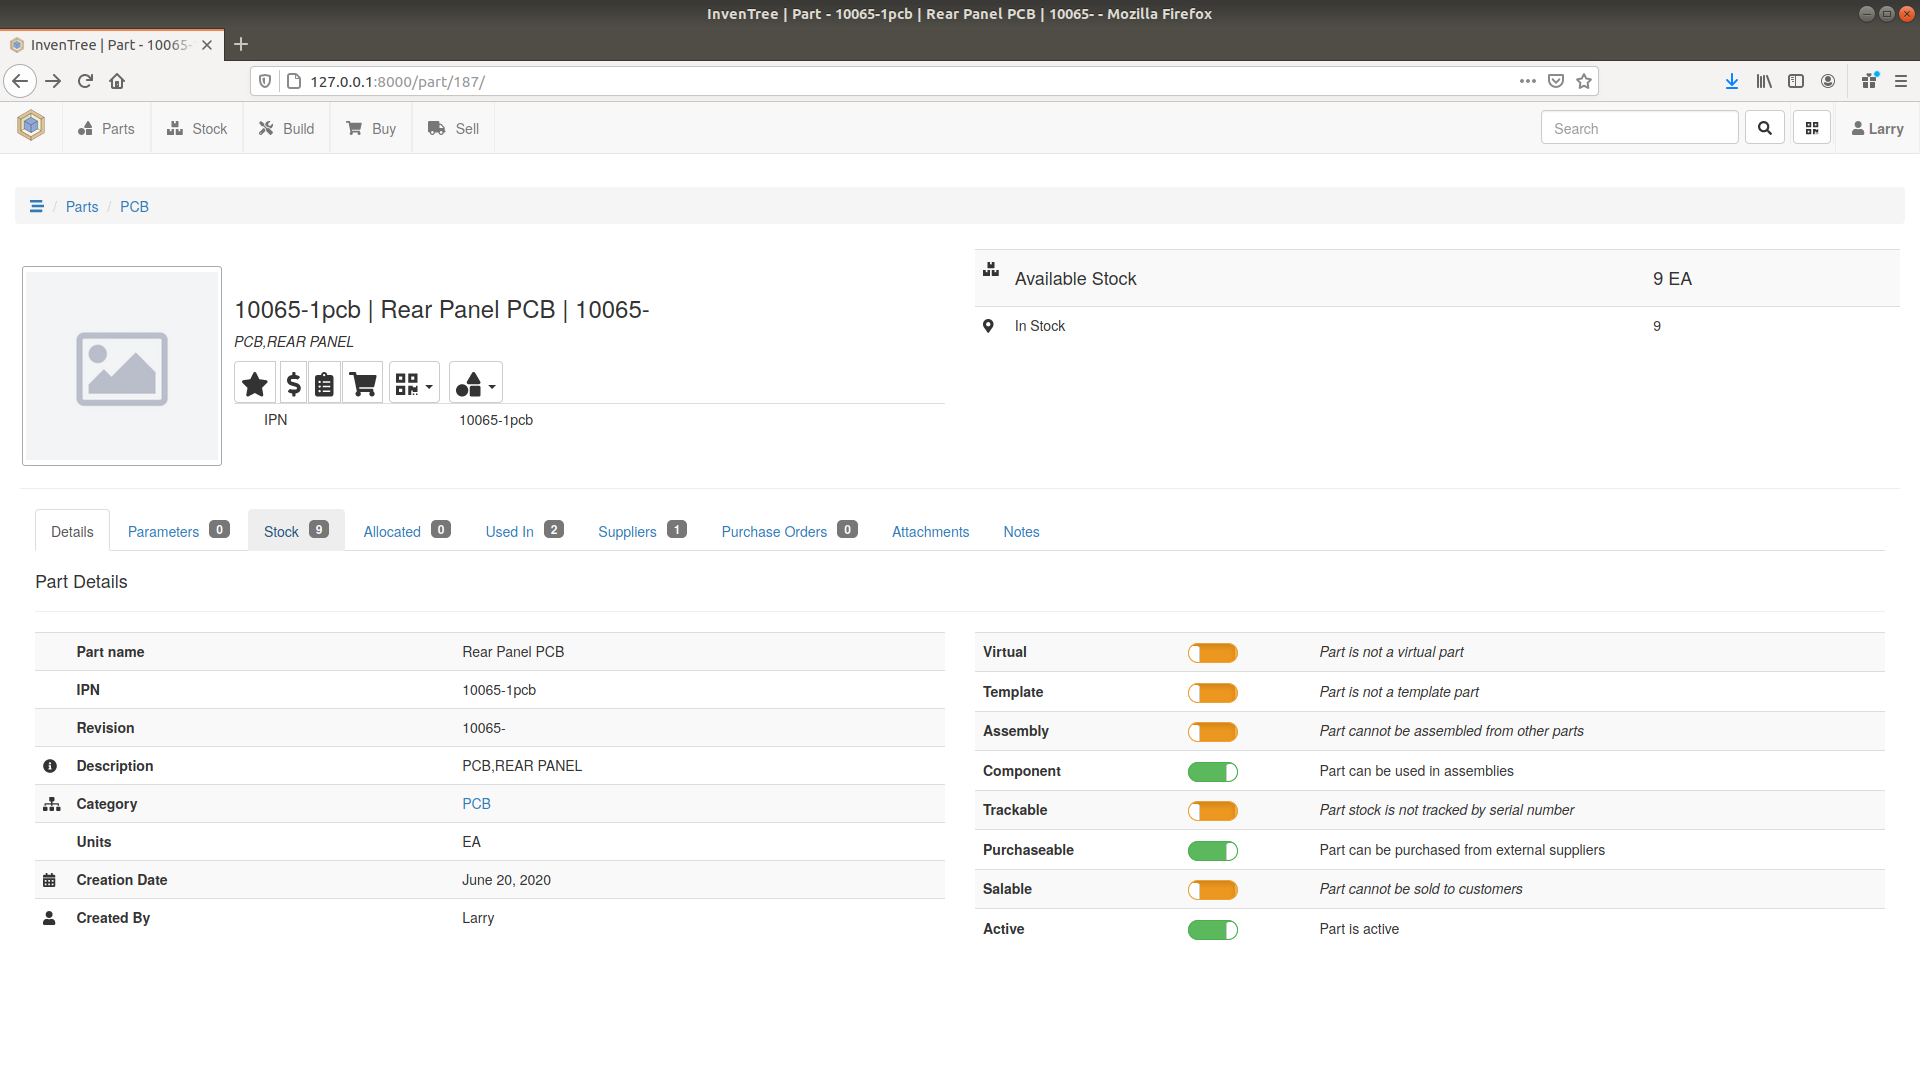Expand the breadcrumb hamburger menu
Viewport: 1920px width, 1080px height.
point(37,206)
